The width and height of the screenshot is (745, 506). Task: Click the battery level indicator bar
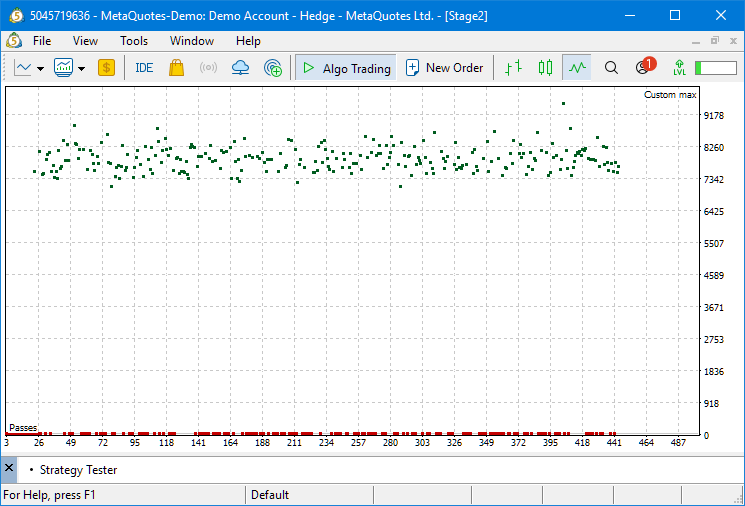tap(714, 68)
